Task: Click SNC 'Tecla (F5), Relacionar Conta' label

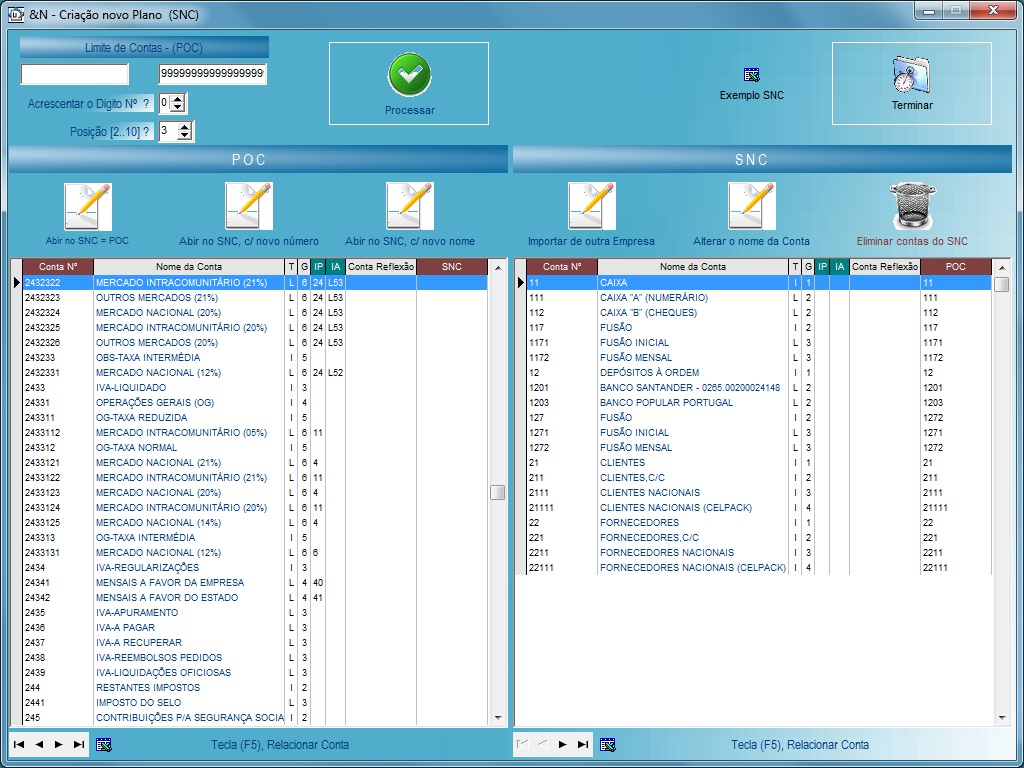Action: point(800,744)
